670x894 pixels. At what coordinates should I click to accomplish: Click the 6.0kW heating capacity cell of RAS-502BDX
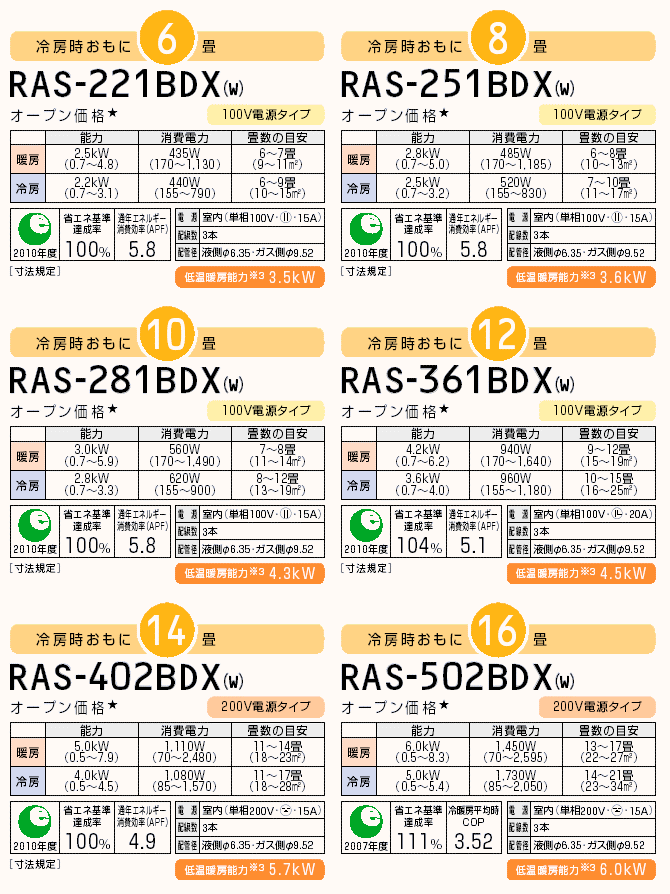[423, 751]
